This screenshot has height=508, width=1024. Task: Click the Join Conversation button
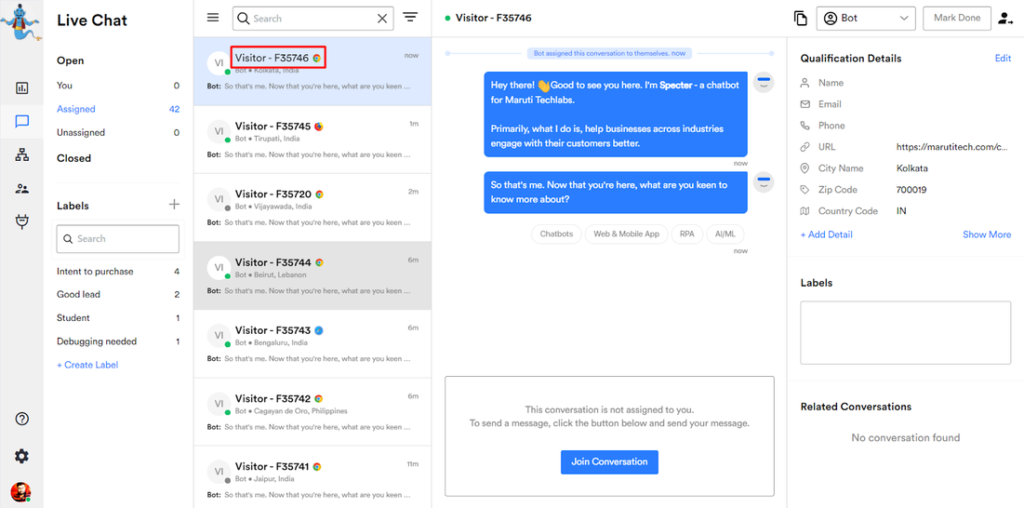609,462
